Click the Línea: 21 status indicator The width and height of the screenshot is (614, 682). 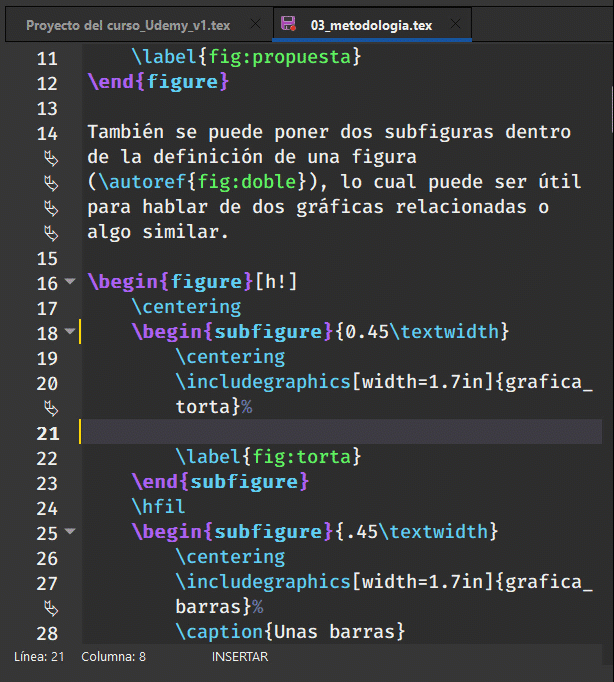click(39, 657)
